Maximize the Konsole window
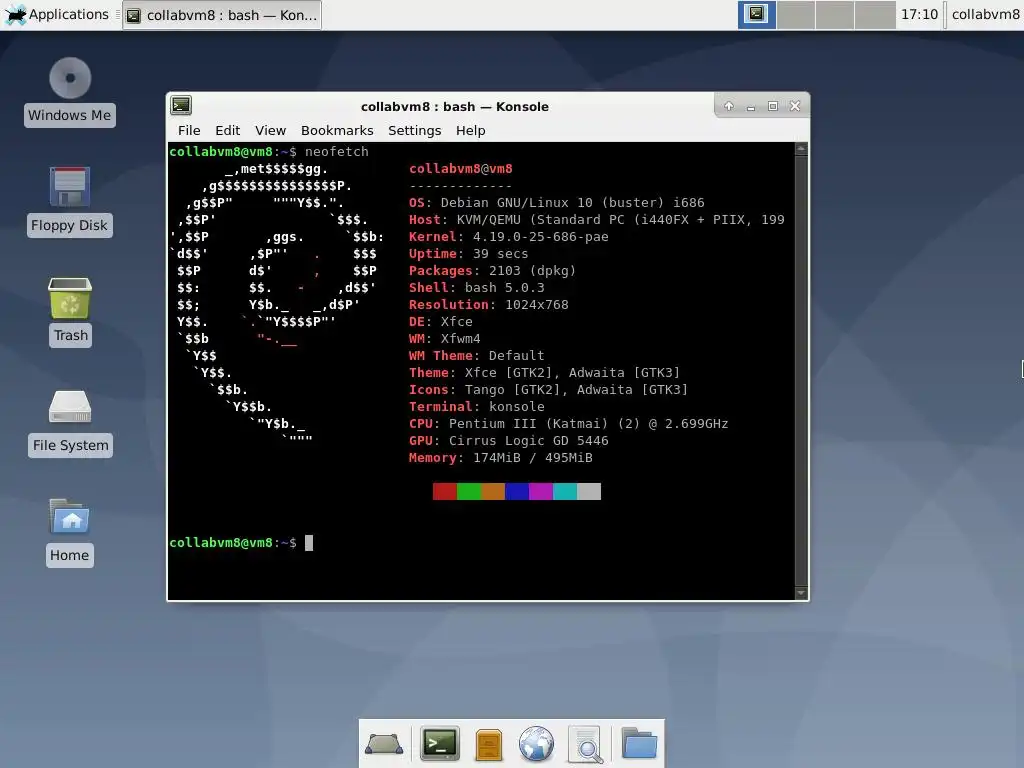Screen dimensions: 1024x768 [x=773, y=106]
